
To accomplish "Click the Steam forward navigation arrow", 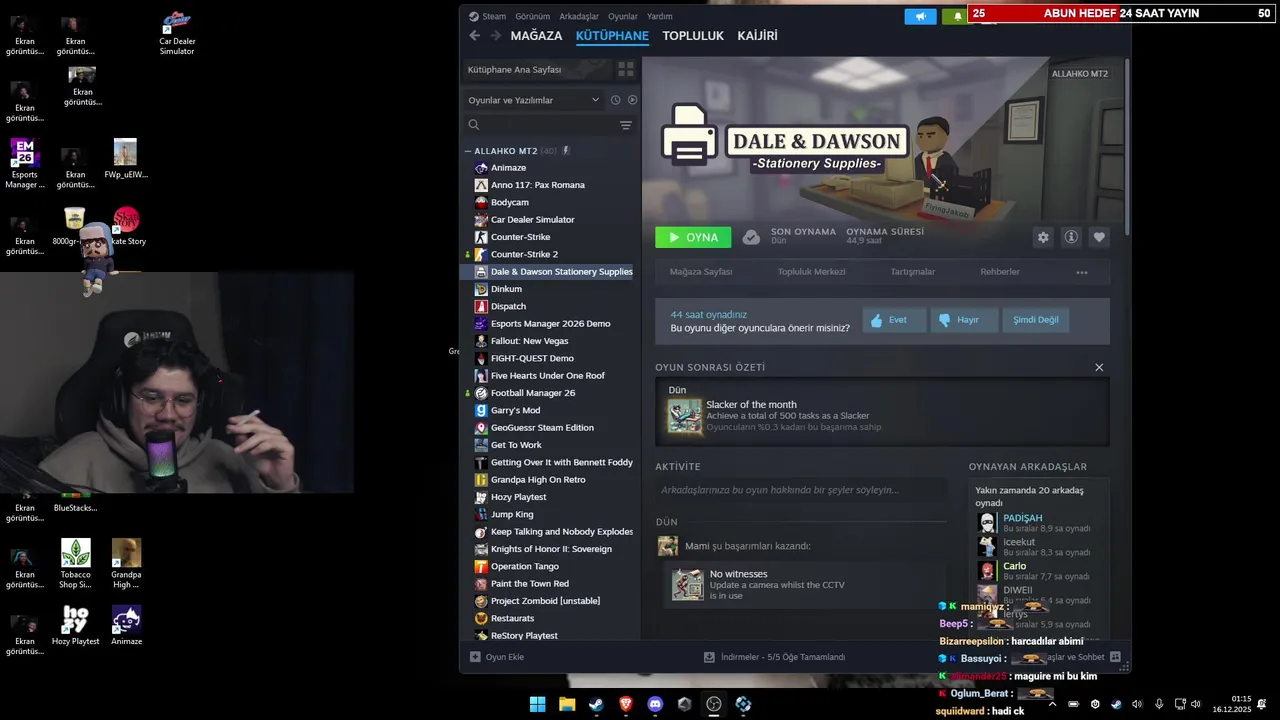I will pos(495,36).
